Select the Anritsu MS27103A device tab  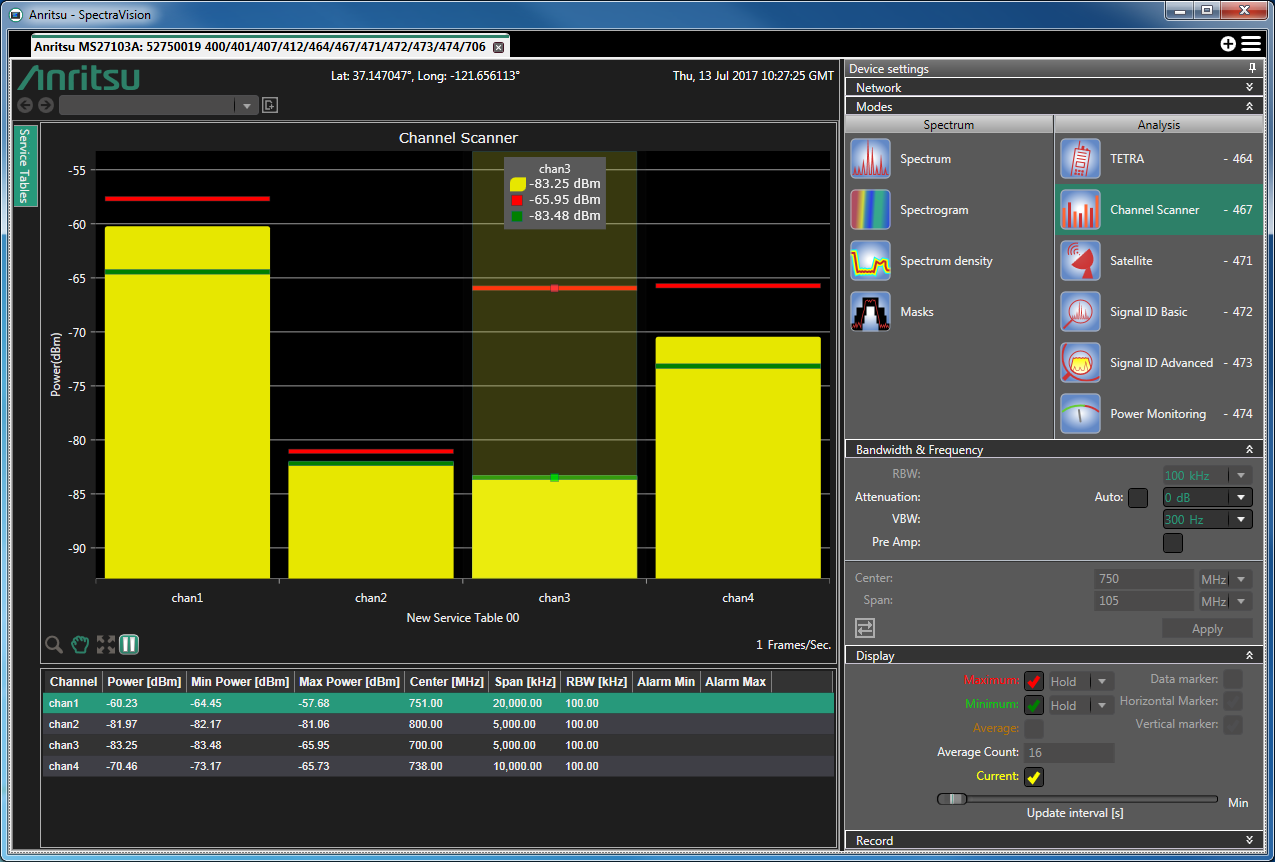tap(260, 47)
